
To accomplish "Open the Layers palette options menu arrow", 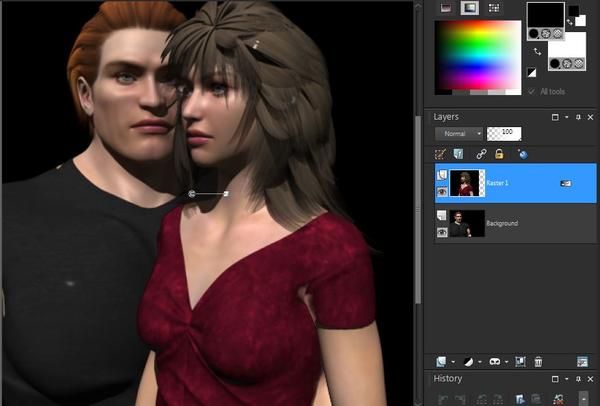I will pos(567,117).
